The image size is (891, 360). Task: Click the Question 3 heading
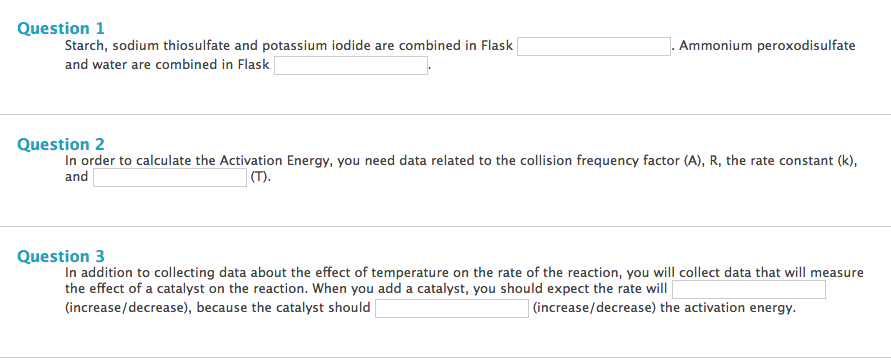click(x=61, y=256)
